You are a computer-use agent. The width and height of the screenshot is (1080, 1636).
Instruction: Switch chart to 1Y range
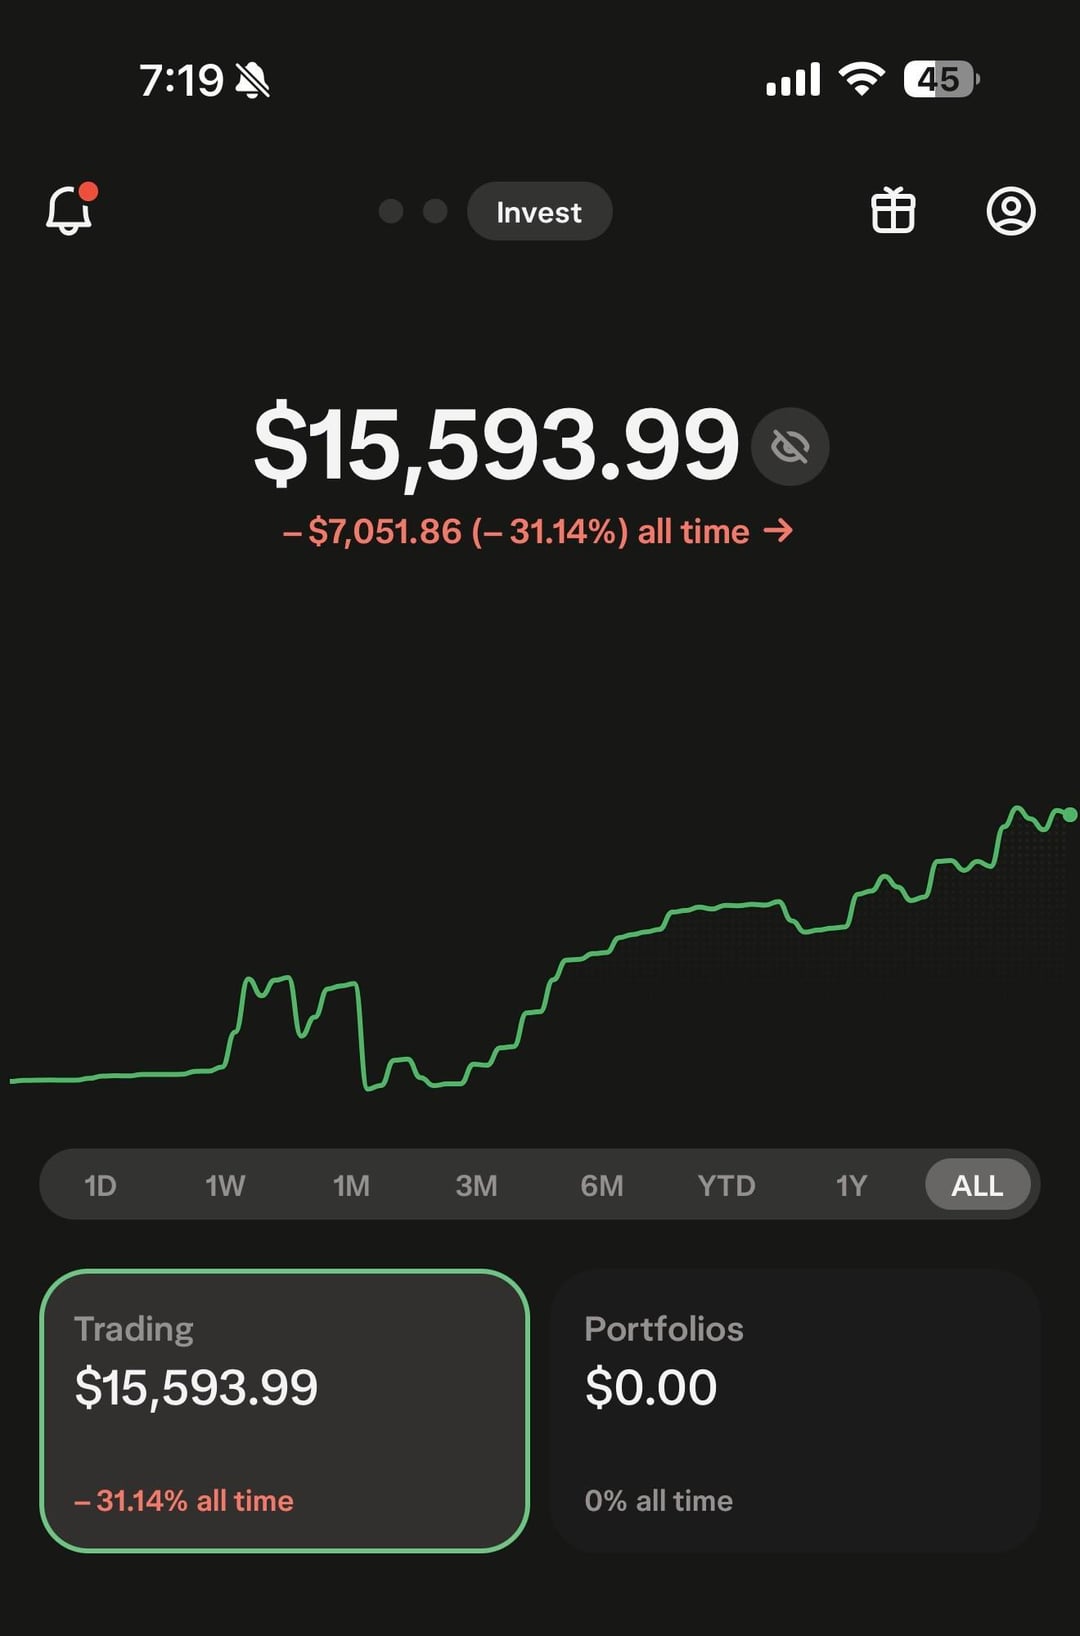coord(851,1185)
